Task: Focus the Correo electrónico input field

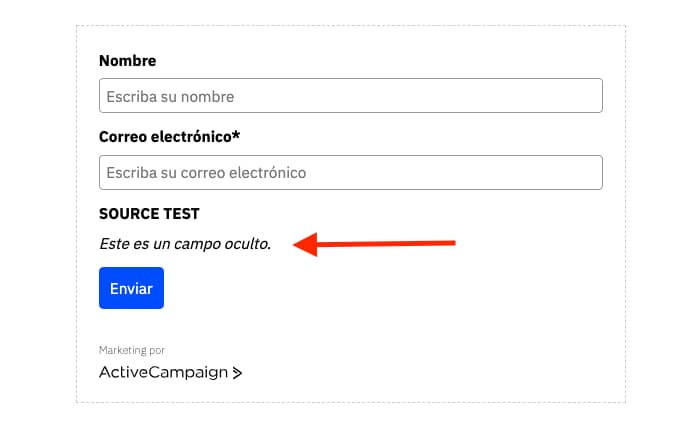Action: click(350, 173)
